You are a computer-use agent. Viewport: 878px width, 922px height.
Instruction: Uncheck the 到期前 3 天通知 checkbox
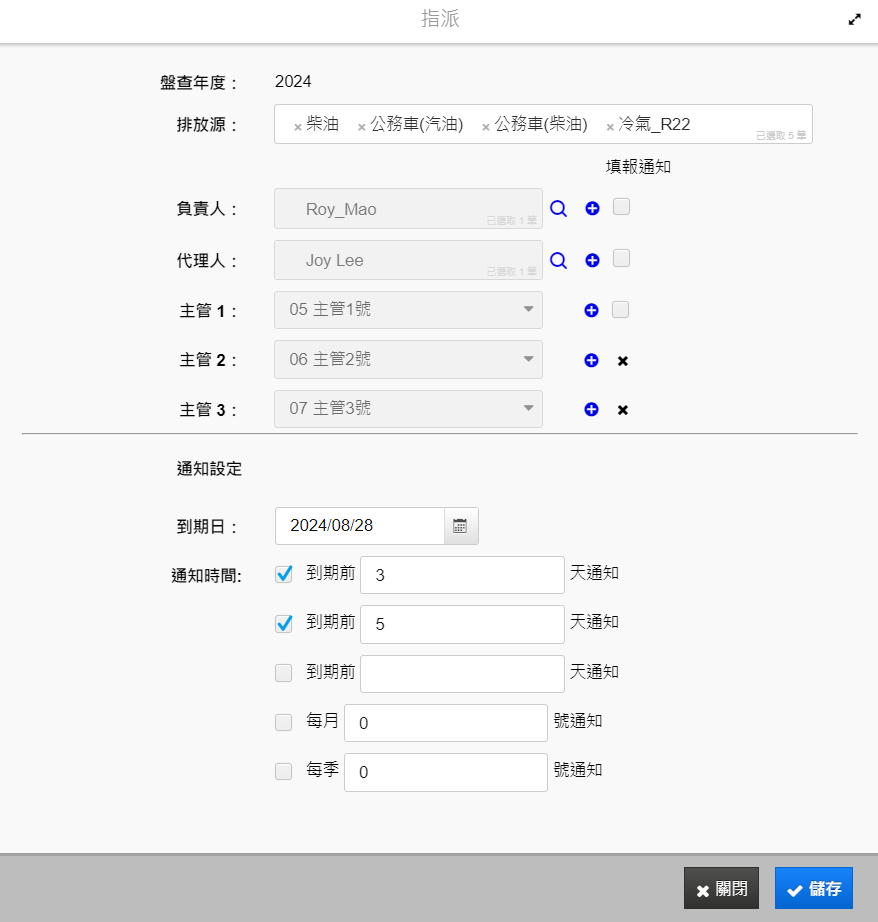pos(283,574)
